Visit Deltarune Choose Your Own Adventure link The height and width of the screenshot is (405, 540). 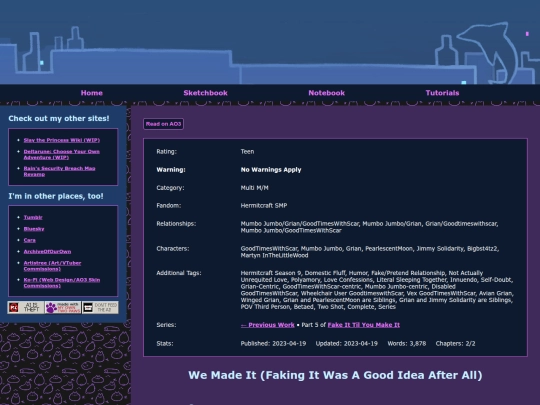[x=62, y=154]
